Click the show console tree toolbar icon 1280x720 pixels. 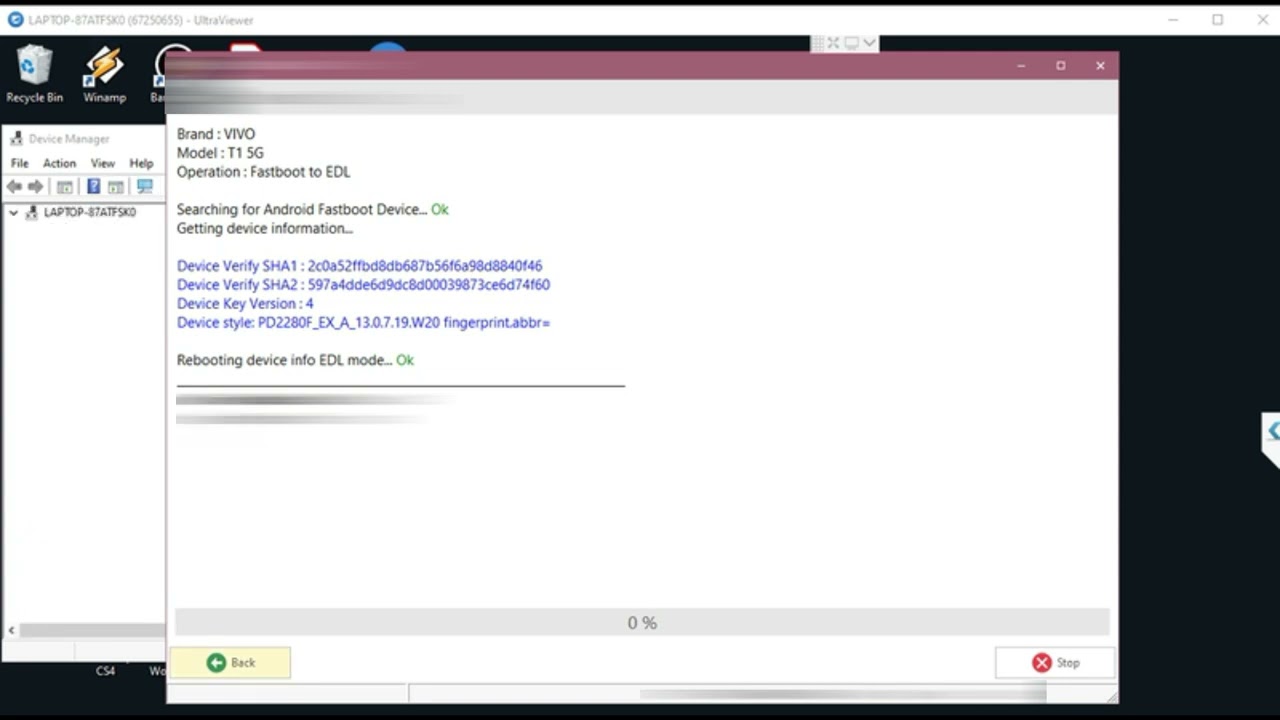65,187
